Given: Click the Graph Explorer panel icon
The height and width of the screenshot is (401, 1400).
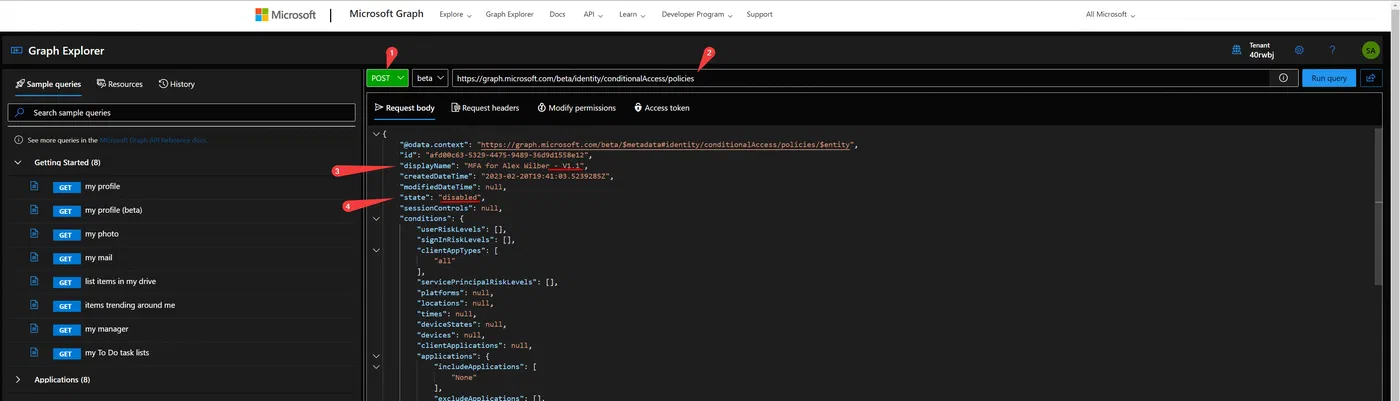Looking at the screenshot, I should (x=16, y=50).
